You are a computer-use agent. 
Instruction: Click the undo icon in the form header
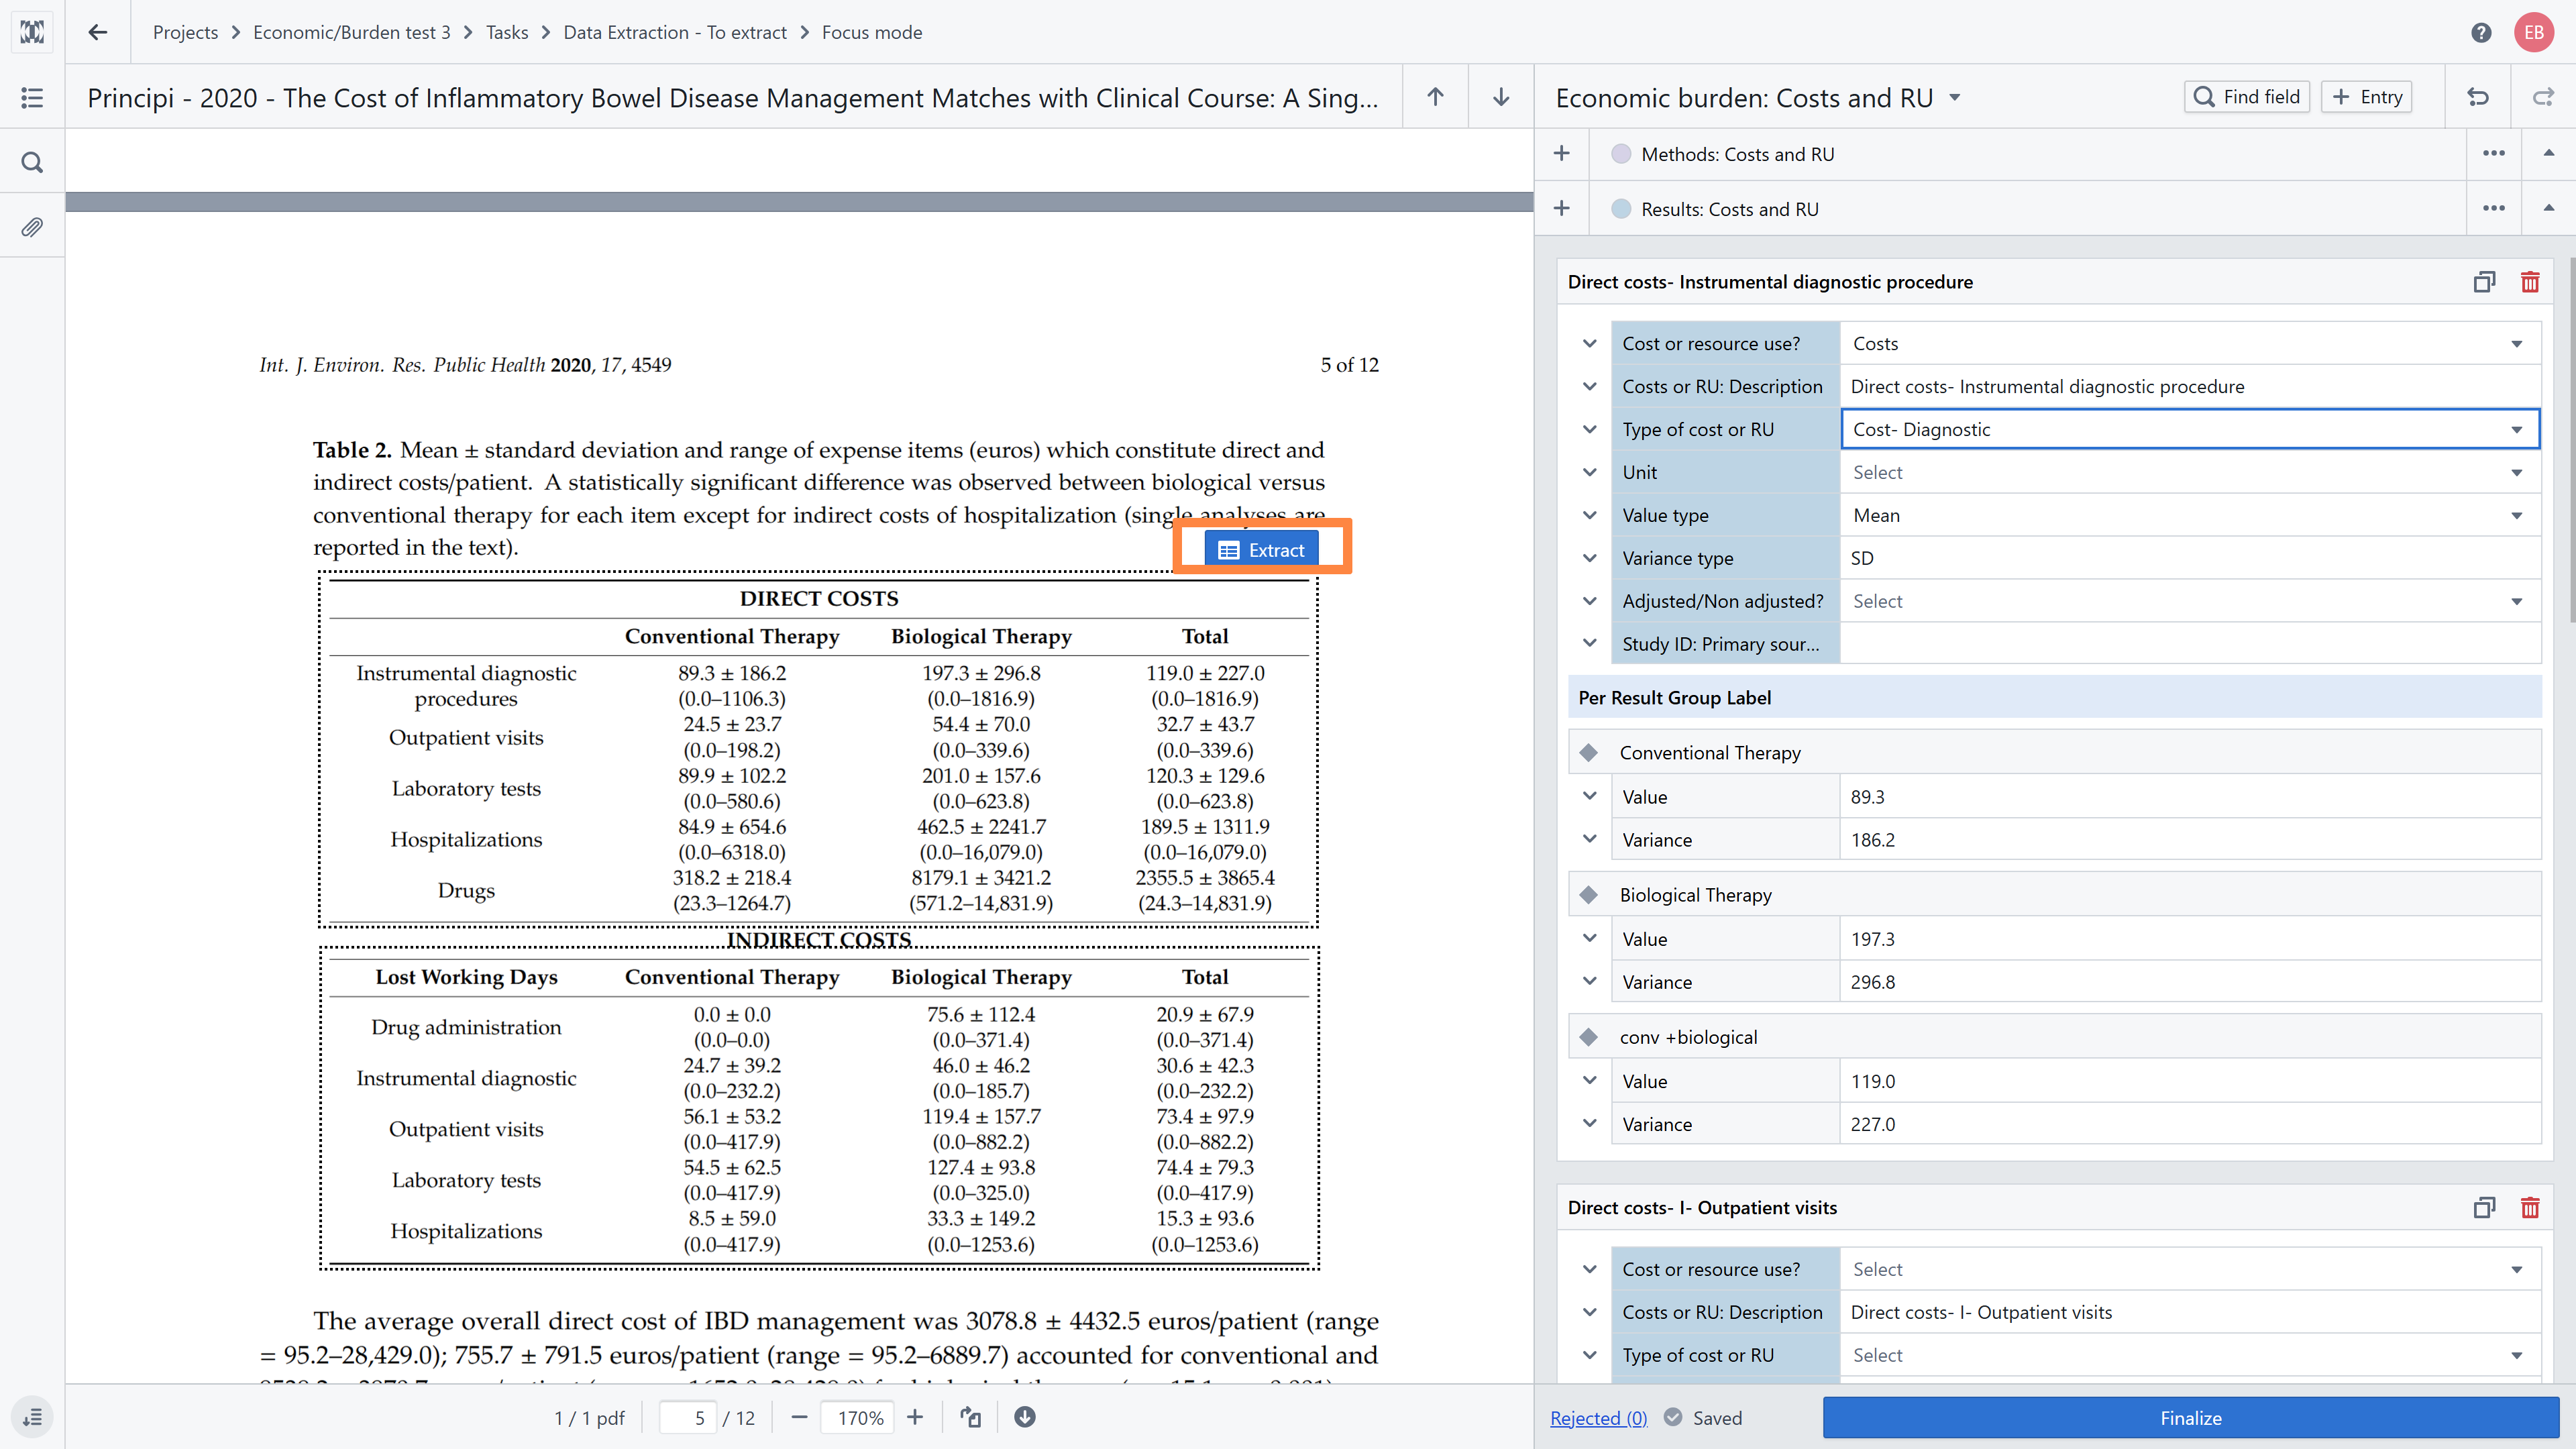(x=2478, y=97)
